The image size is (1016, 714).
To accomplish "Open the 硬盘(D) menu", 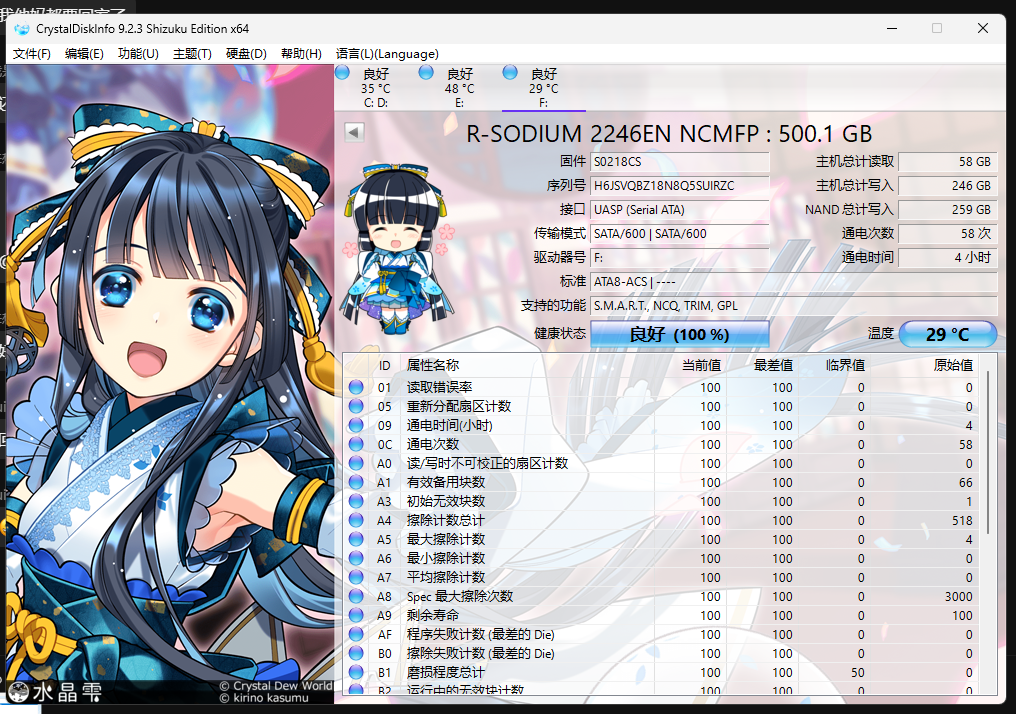I will 246,54.
